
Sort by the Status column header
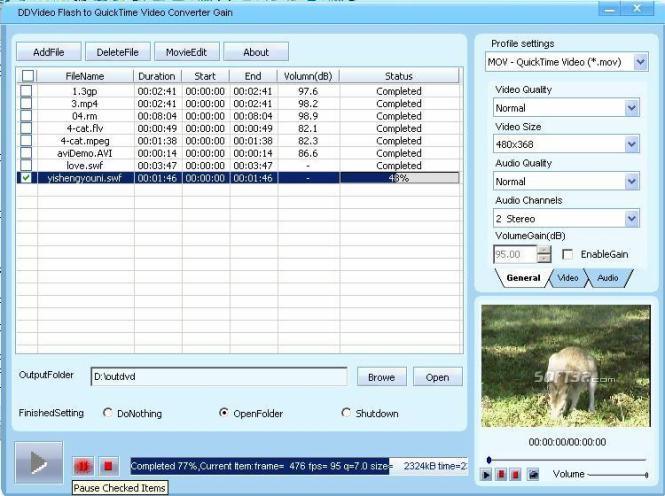point(399,76)
